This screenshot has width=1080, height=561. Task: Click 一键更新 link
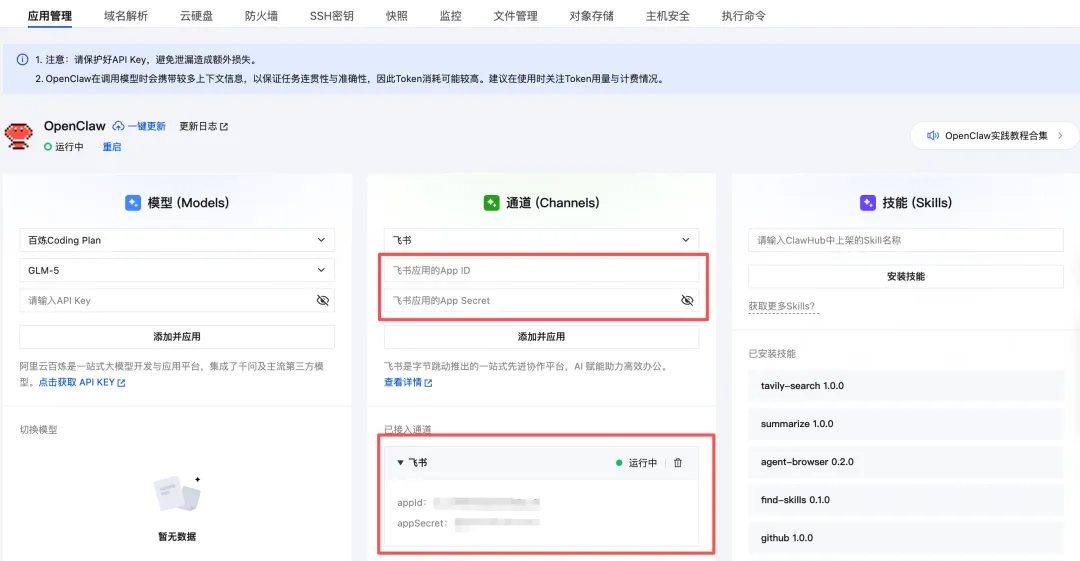[x=146, y=126]
